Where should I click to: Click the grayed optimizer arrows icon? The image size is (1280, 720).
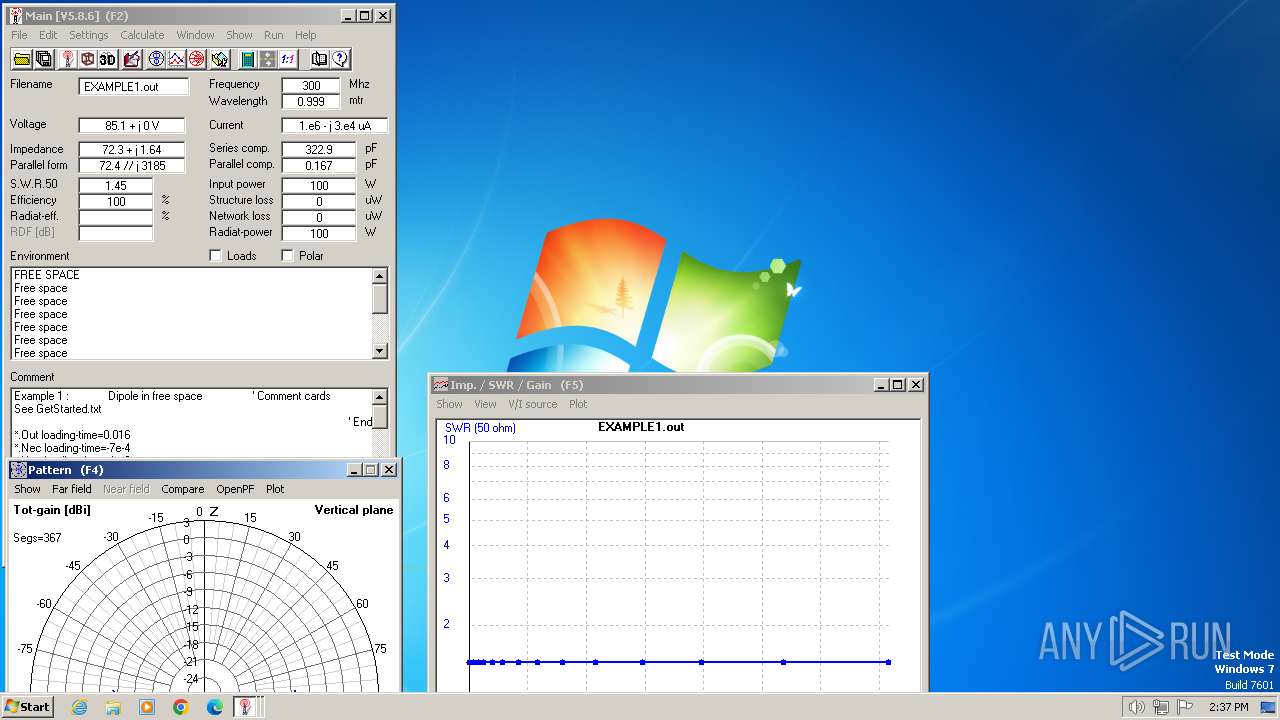[x=267, y=59]
